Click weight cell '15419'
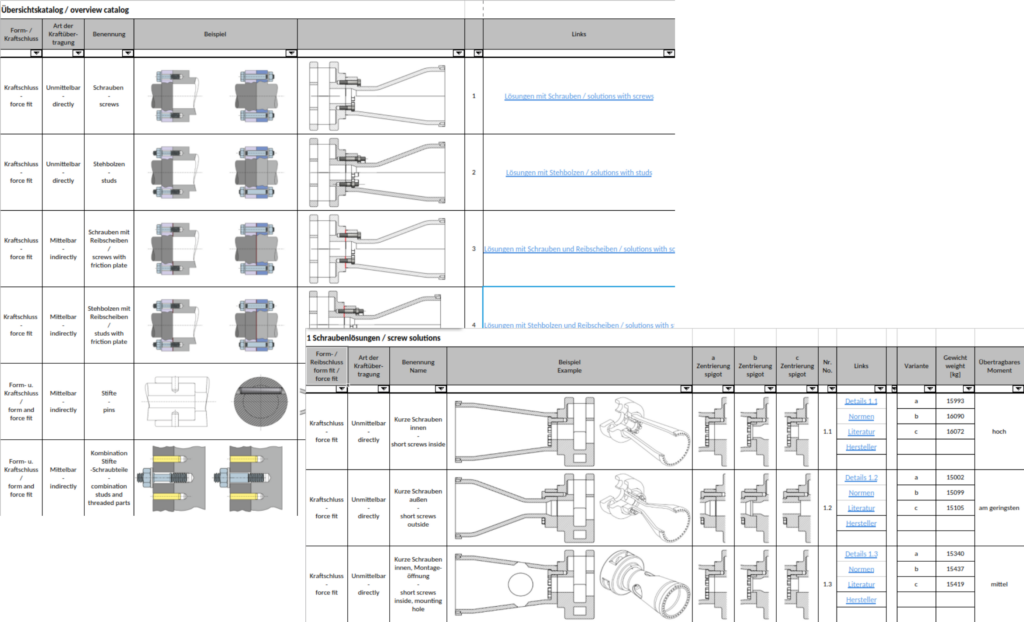The height and width of the screenshot is (622, 1024). pyautogui.click(x=955, y=585)
